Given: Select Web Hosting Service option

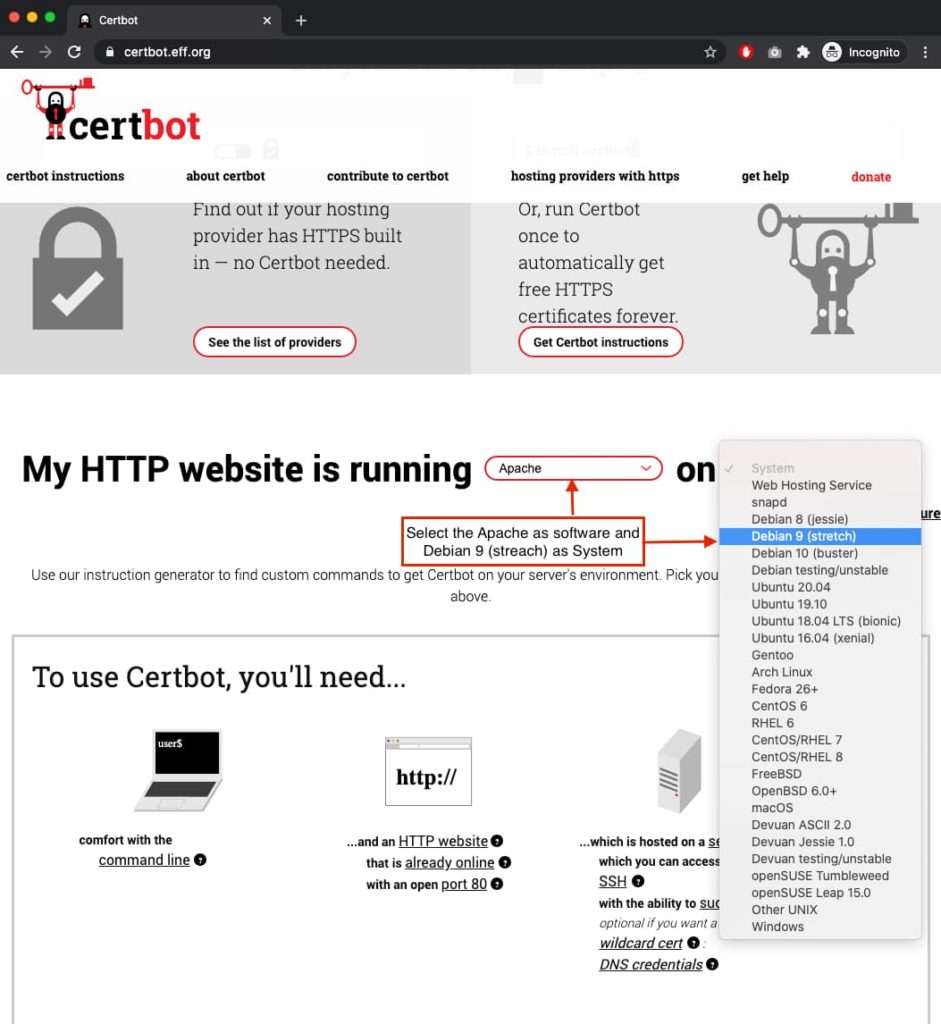Looking at the screenshot, I should [x=820, y=485].
